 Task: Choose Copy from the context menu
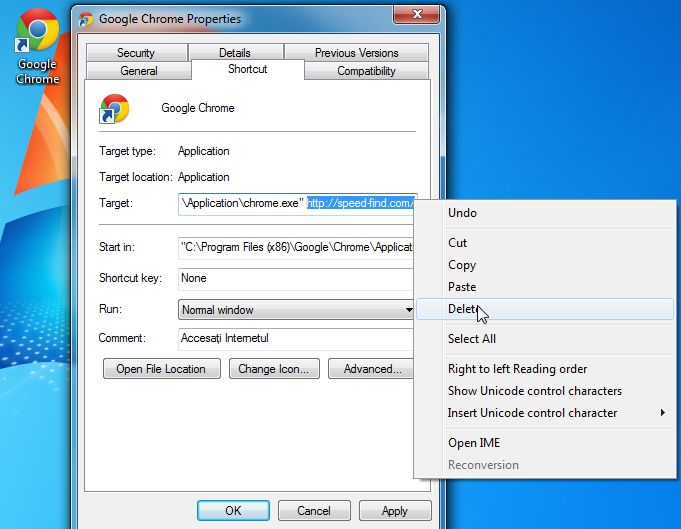coord(545,265)
